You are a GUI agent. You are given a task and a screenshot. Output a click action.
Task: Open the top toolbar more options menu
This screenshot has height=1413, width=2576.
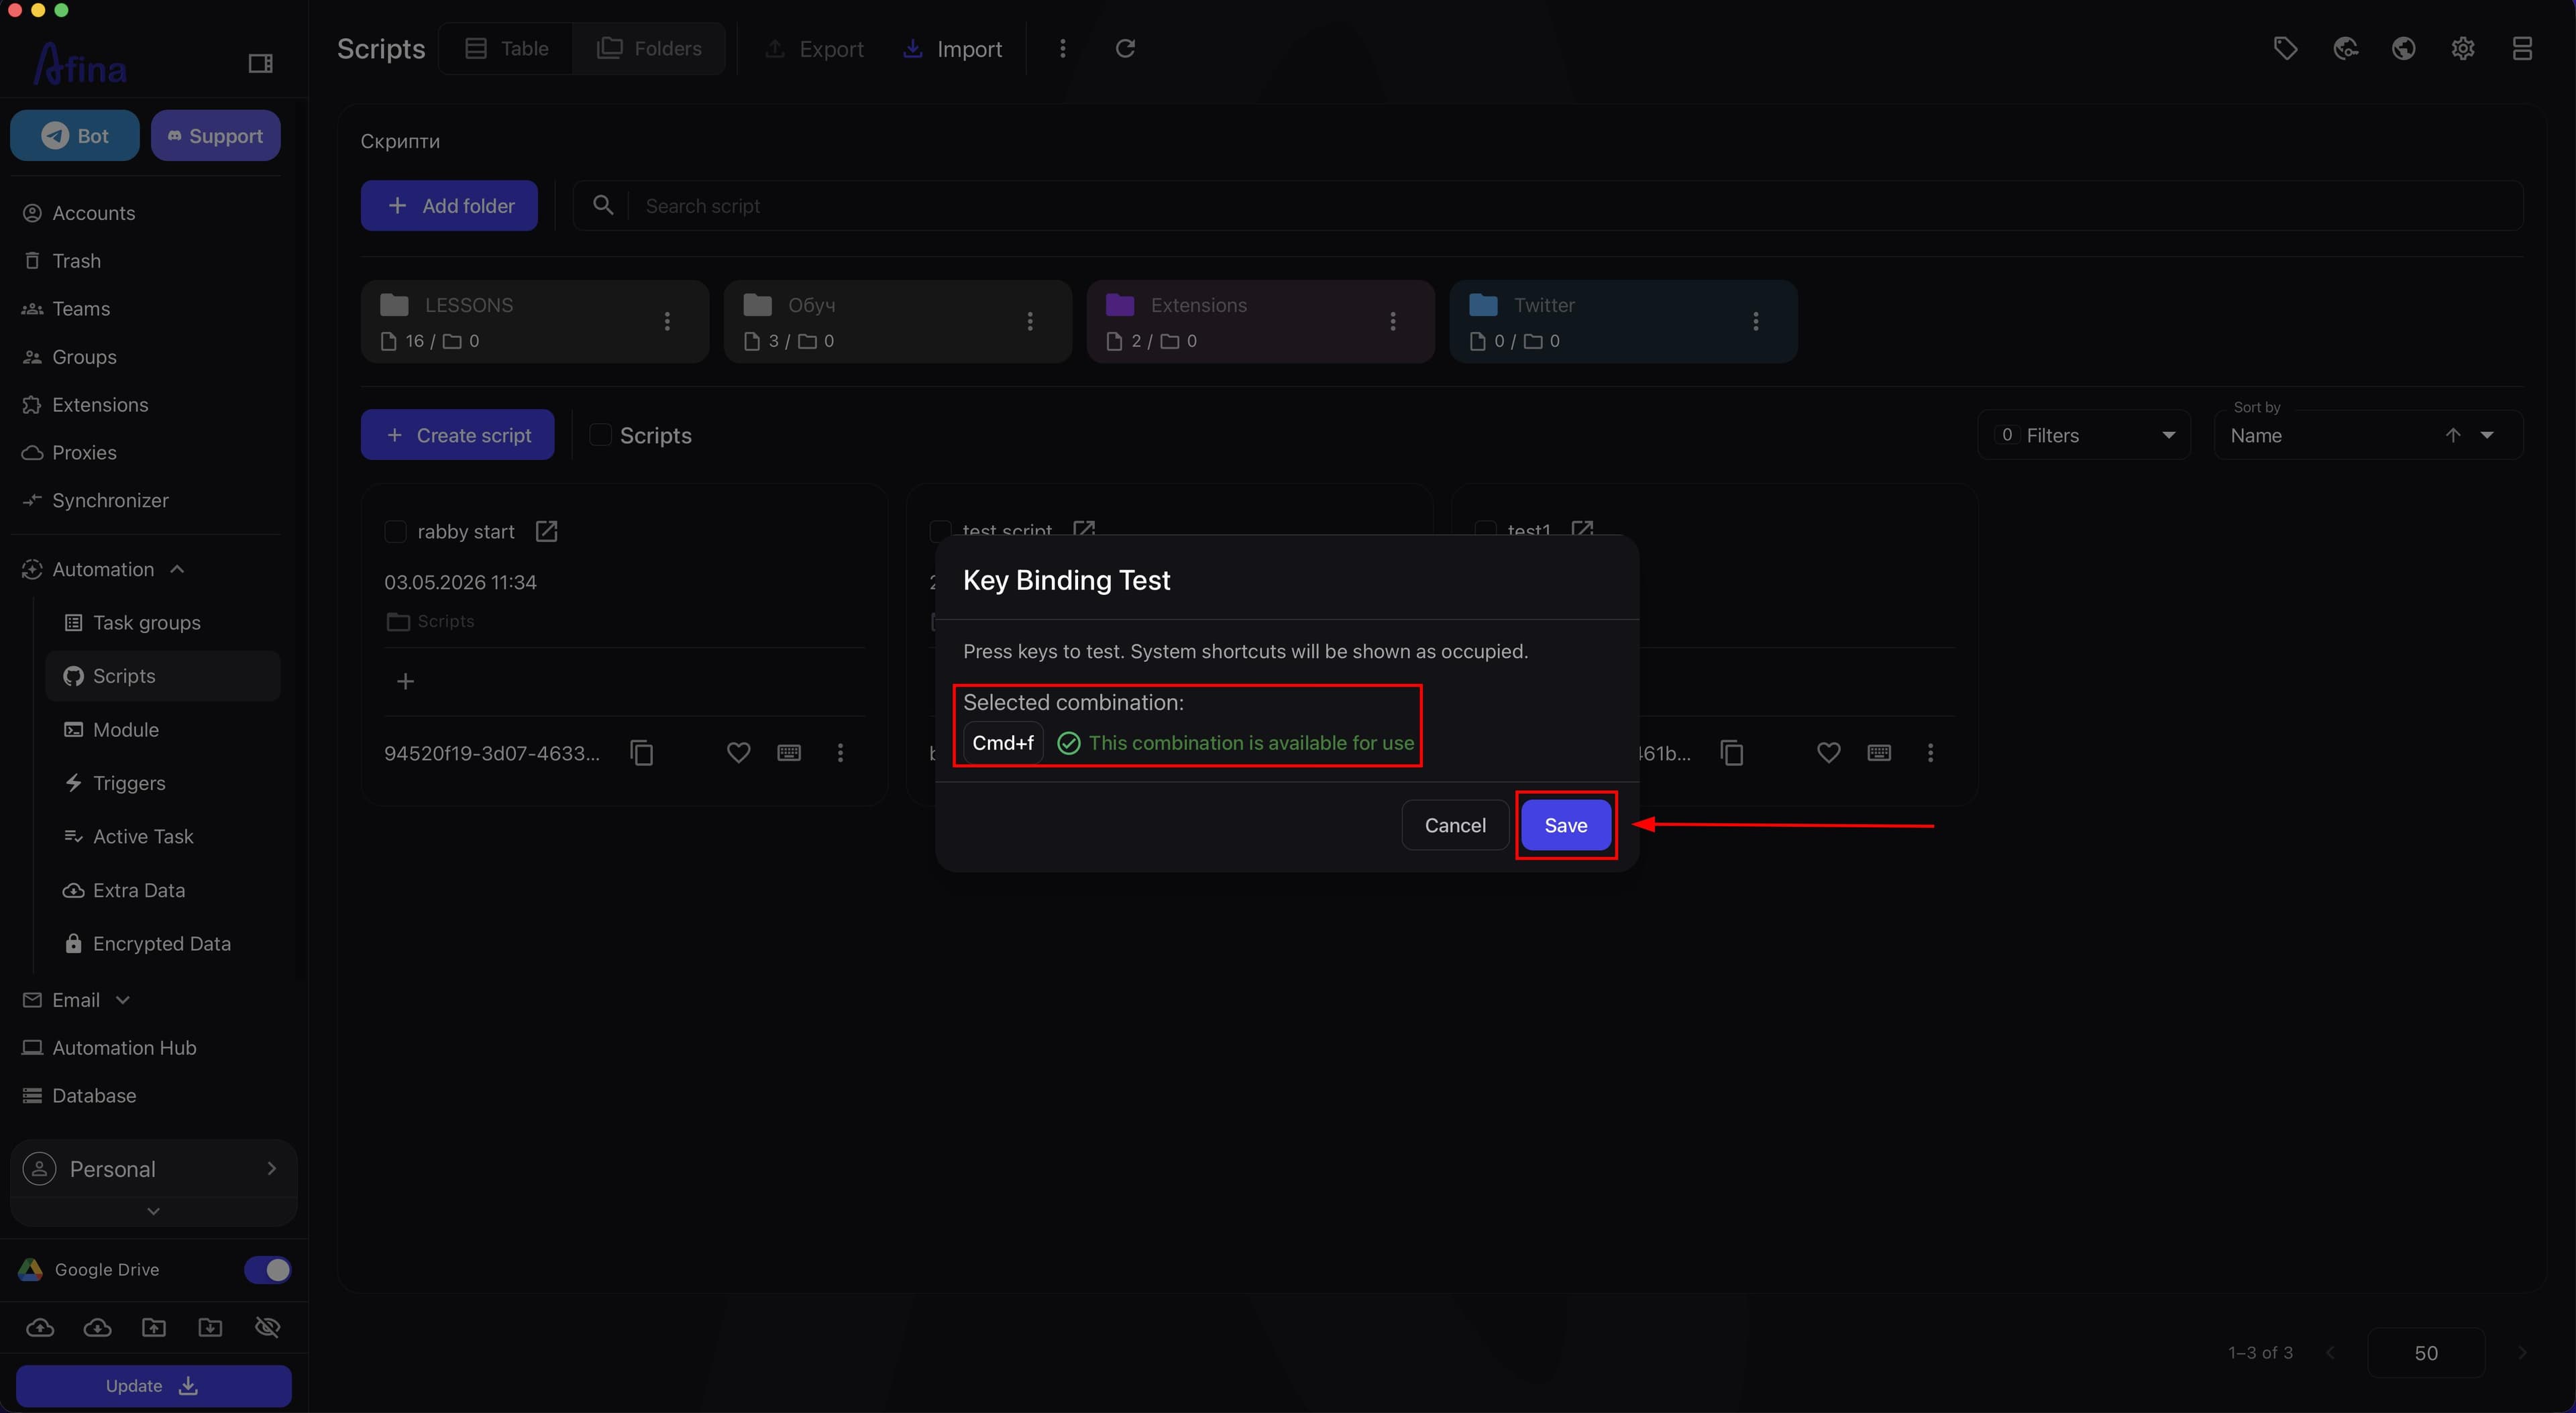pyautogui.click(x=1062, y=48)
